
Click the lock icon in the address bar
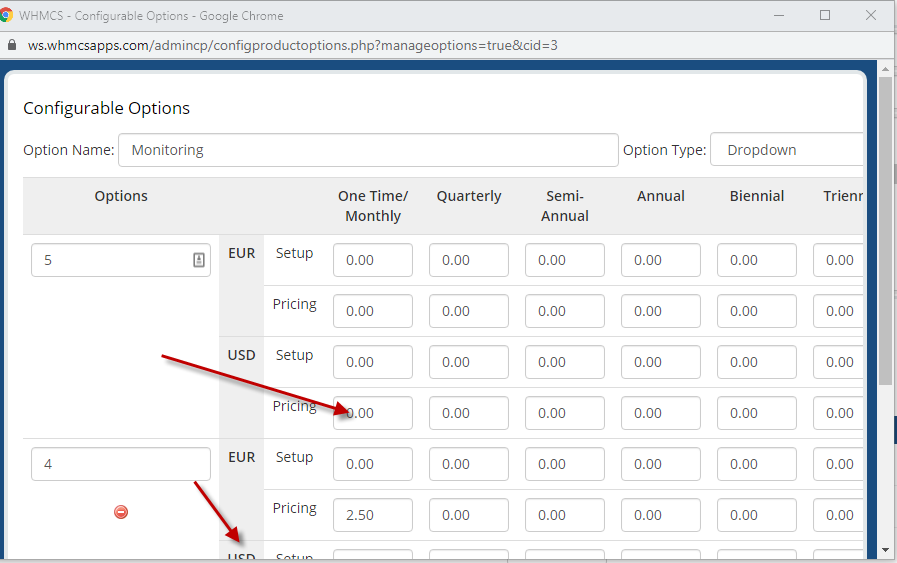coord(12,46)
